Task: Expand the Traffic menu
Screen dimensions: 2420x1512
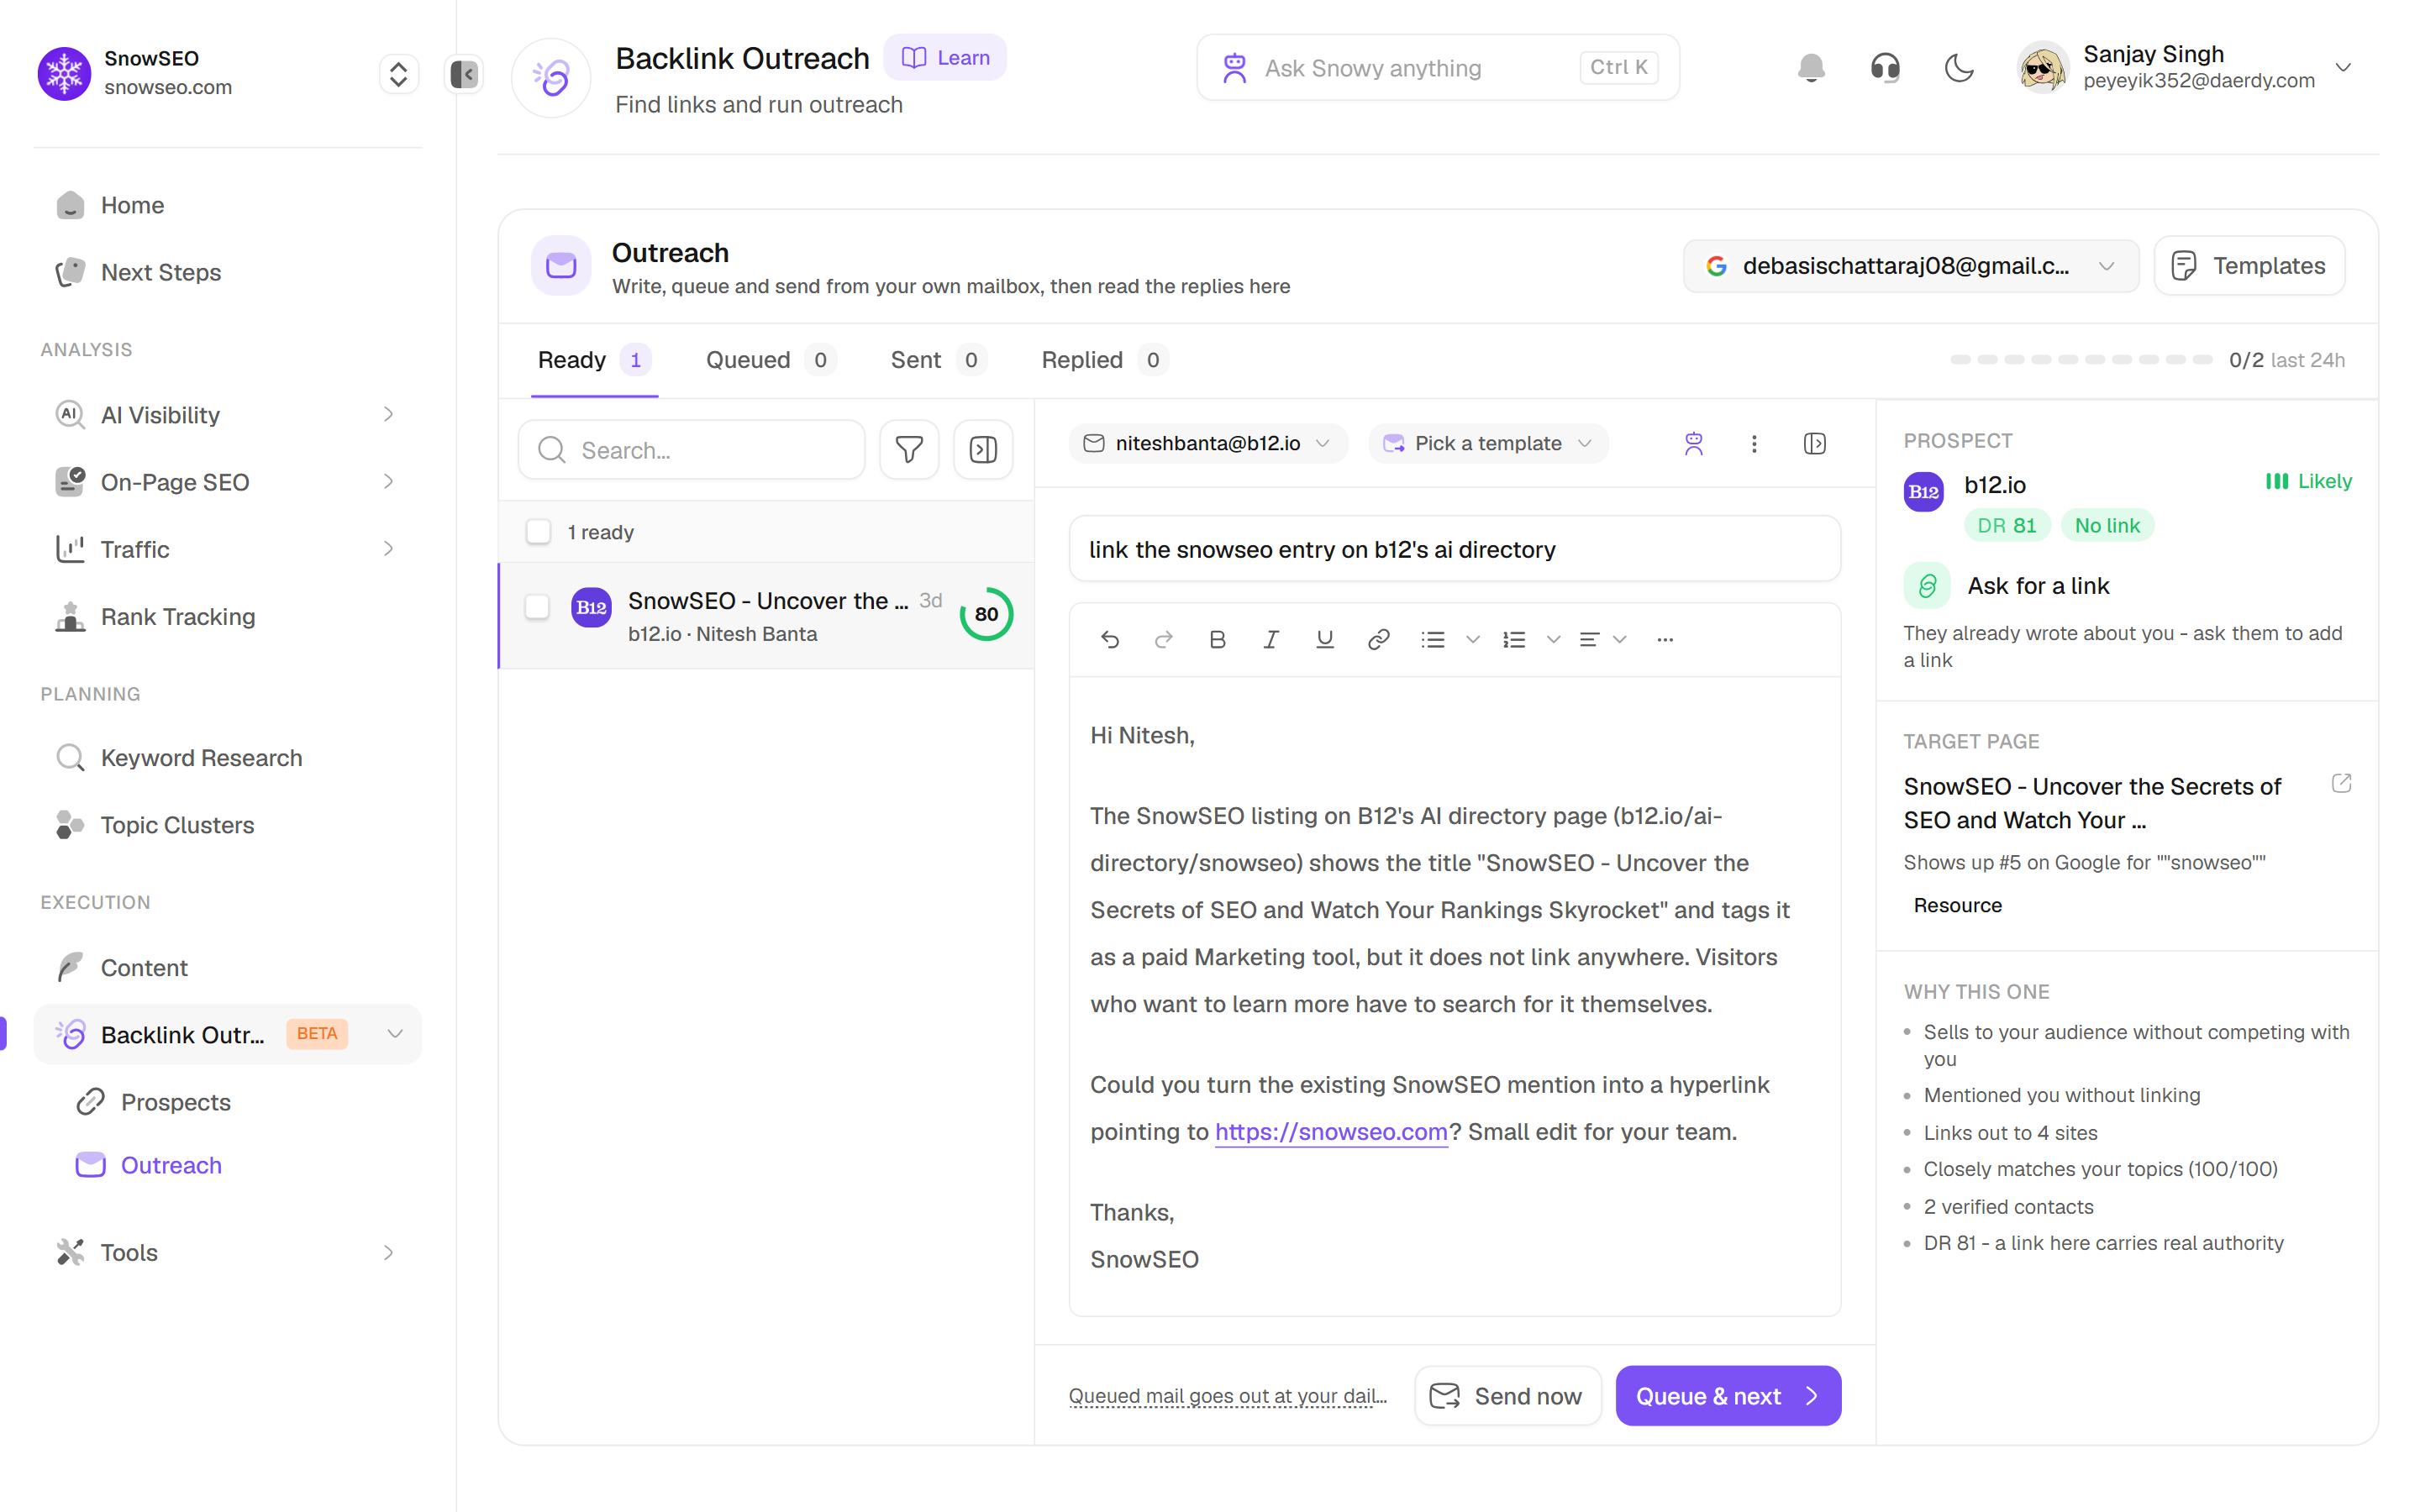Action: coord(388,548)
